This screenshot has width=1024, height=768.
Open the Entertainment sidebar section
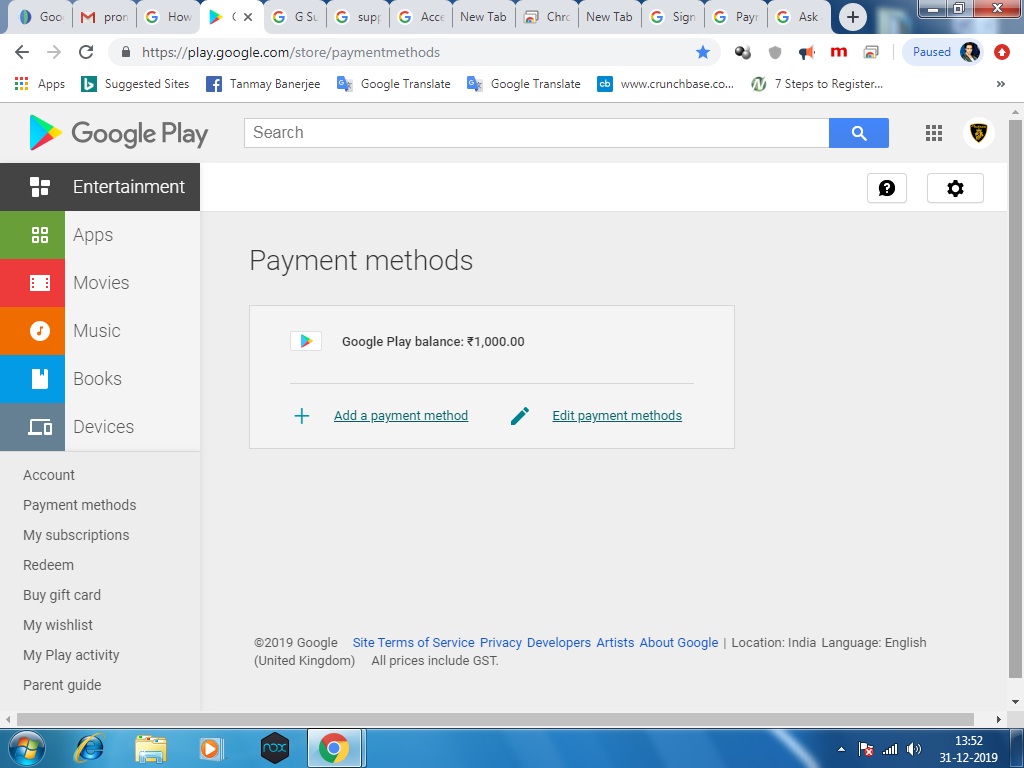[100, 187]
